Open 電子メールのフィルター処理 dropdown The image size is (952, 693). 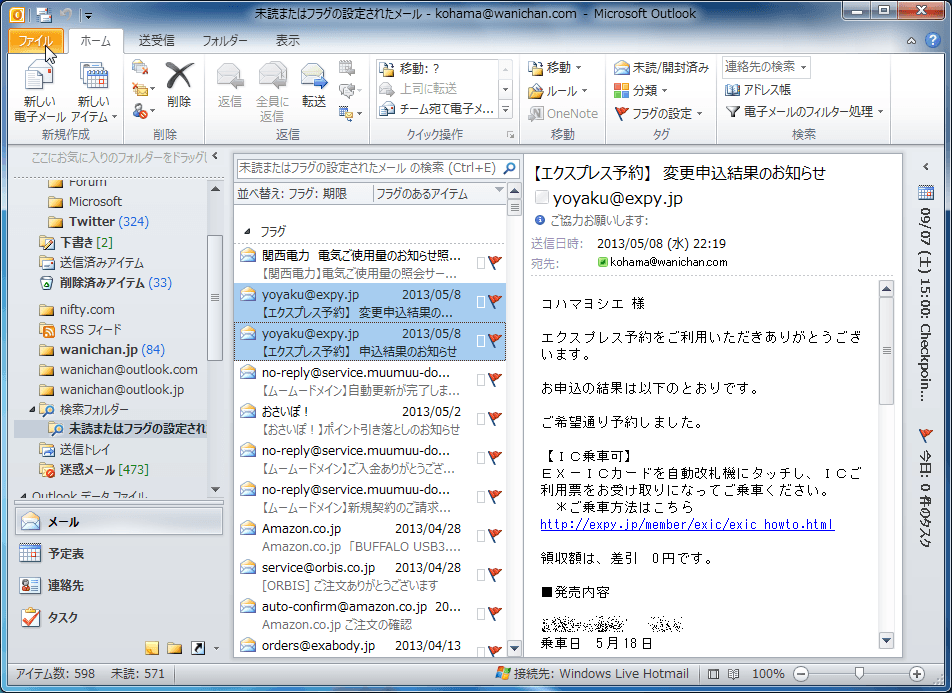pos(804,112)
